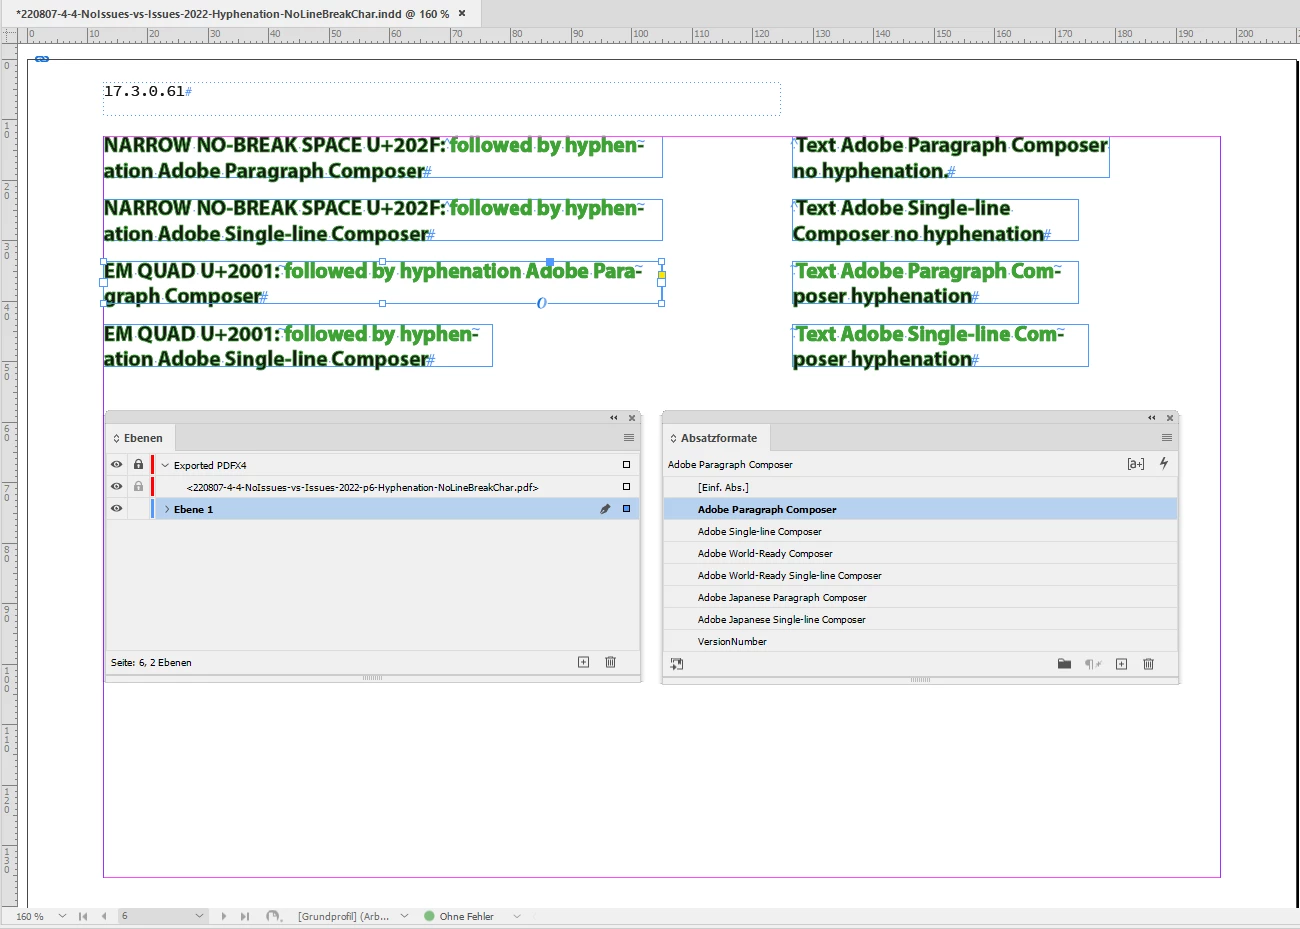Image resolution: width=1300 pixels, height=929 pixels.
Task: Go to the previous page
Action: click(x=104, y=916)
